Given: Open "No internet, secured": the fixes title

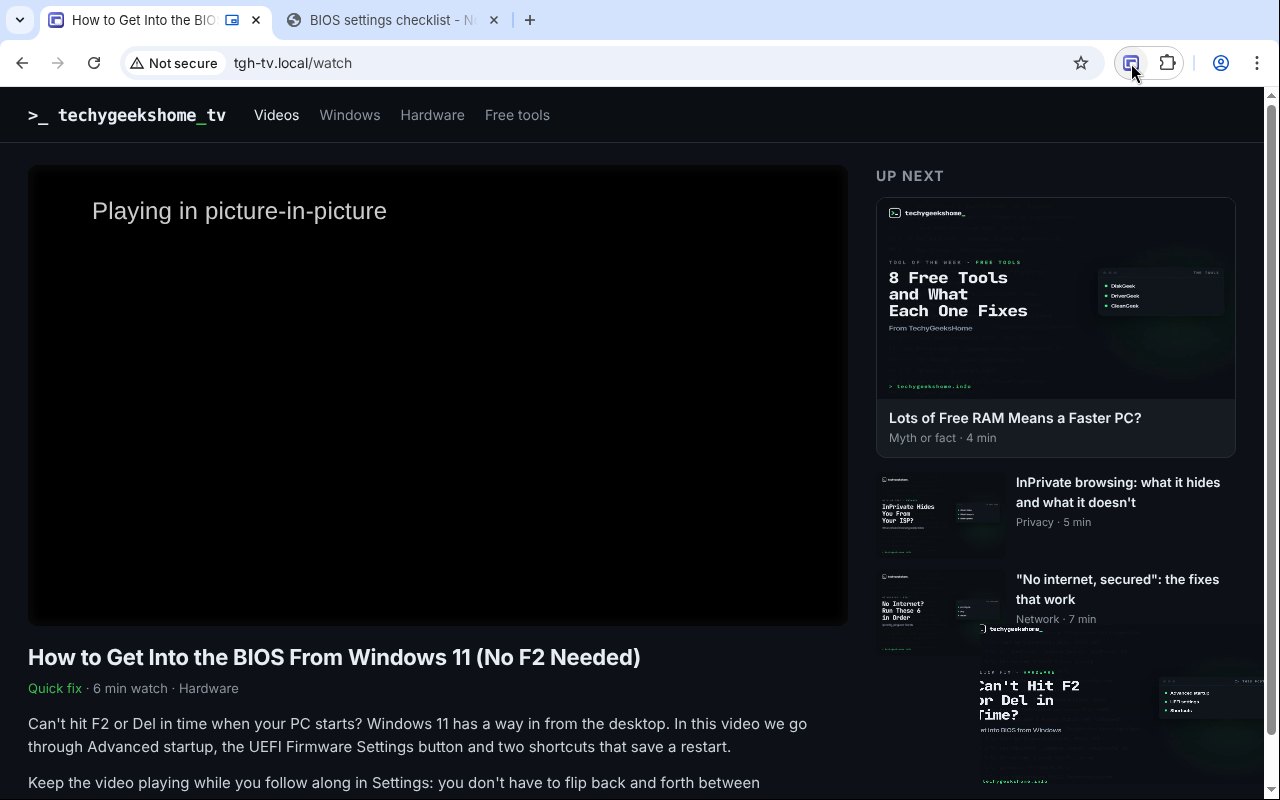Looking at the screenshot, I should 1117,589.
